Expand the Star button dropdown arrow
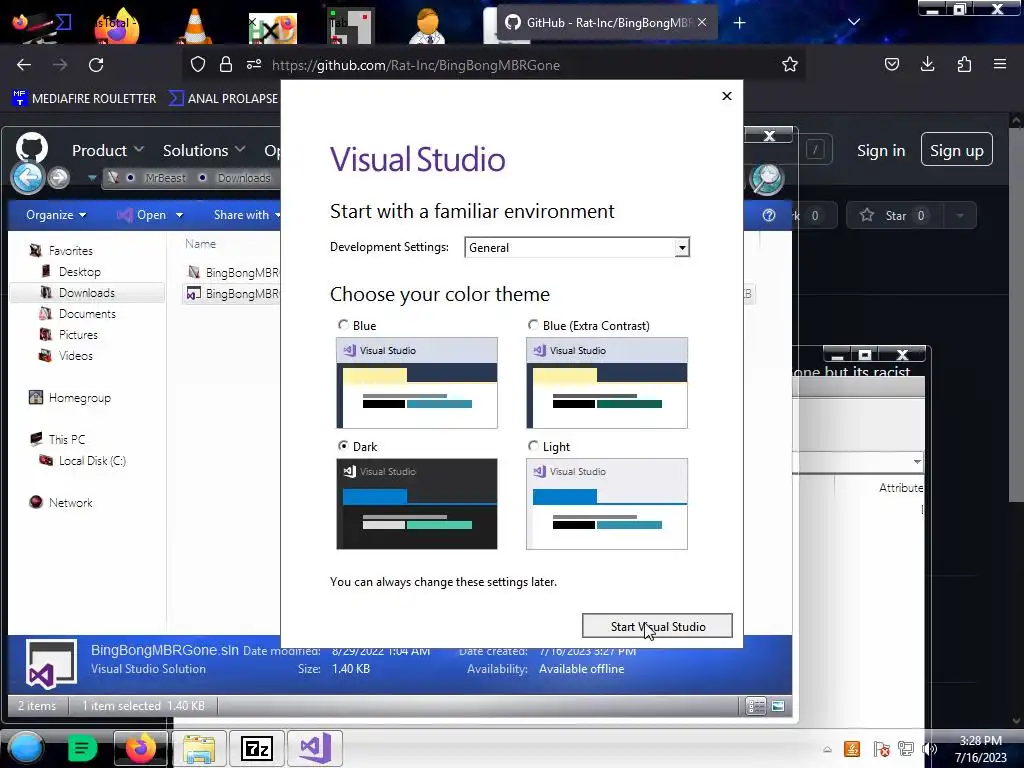Screen dimensions: 1024x768 point(959,216)
